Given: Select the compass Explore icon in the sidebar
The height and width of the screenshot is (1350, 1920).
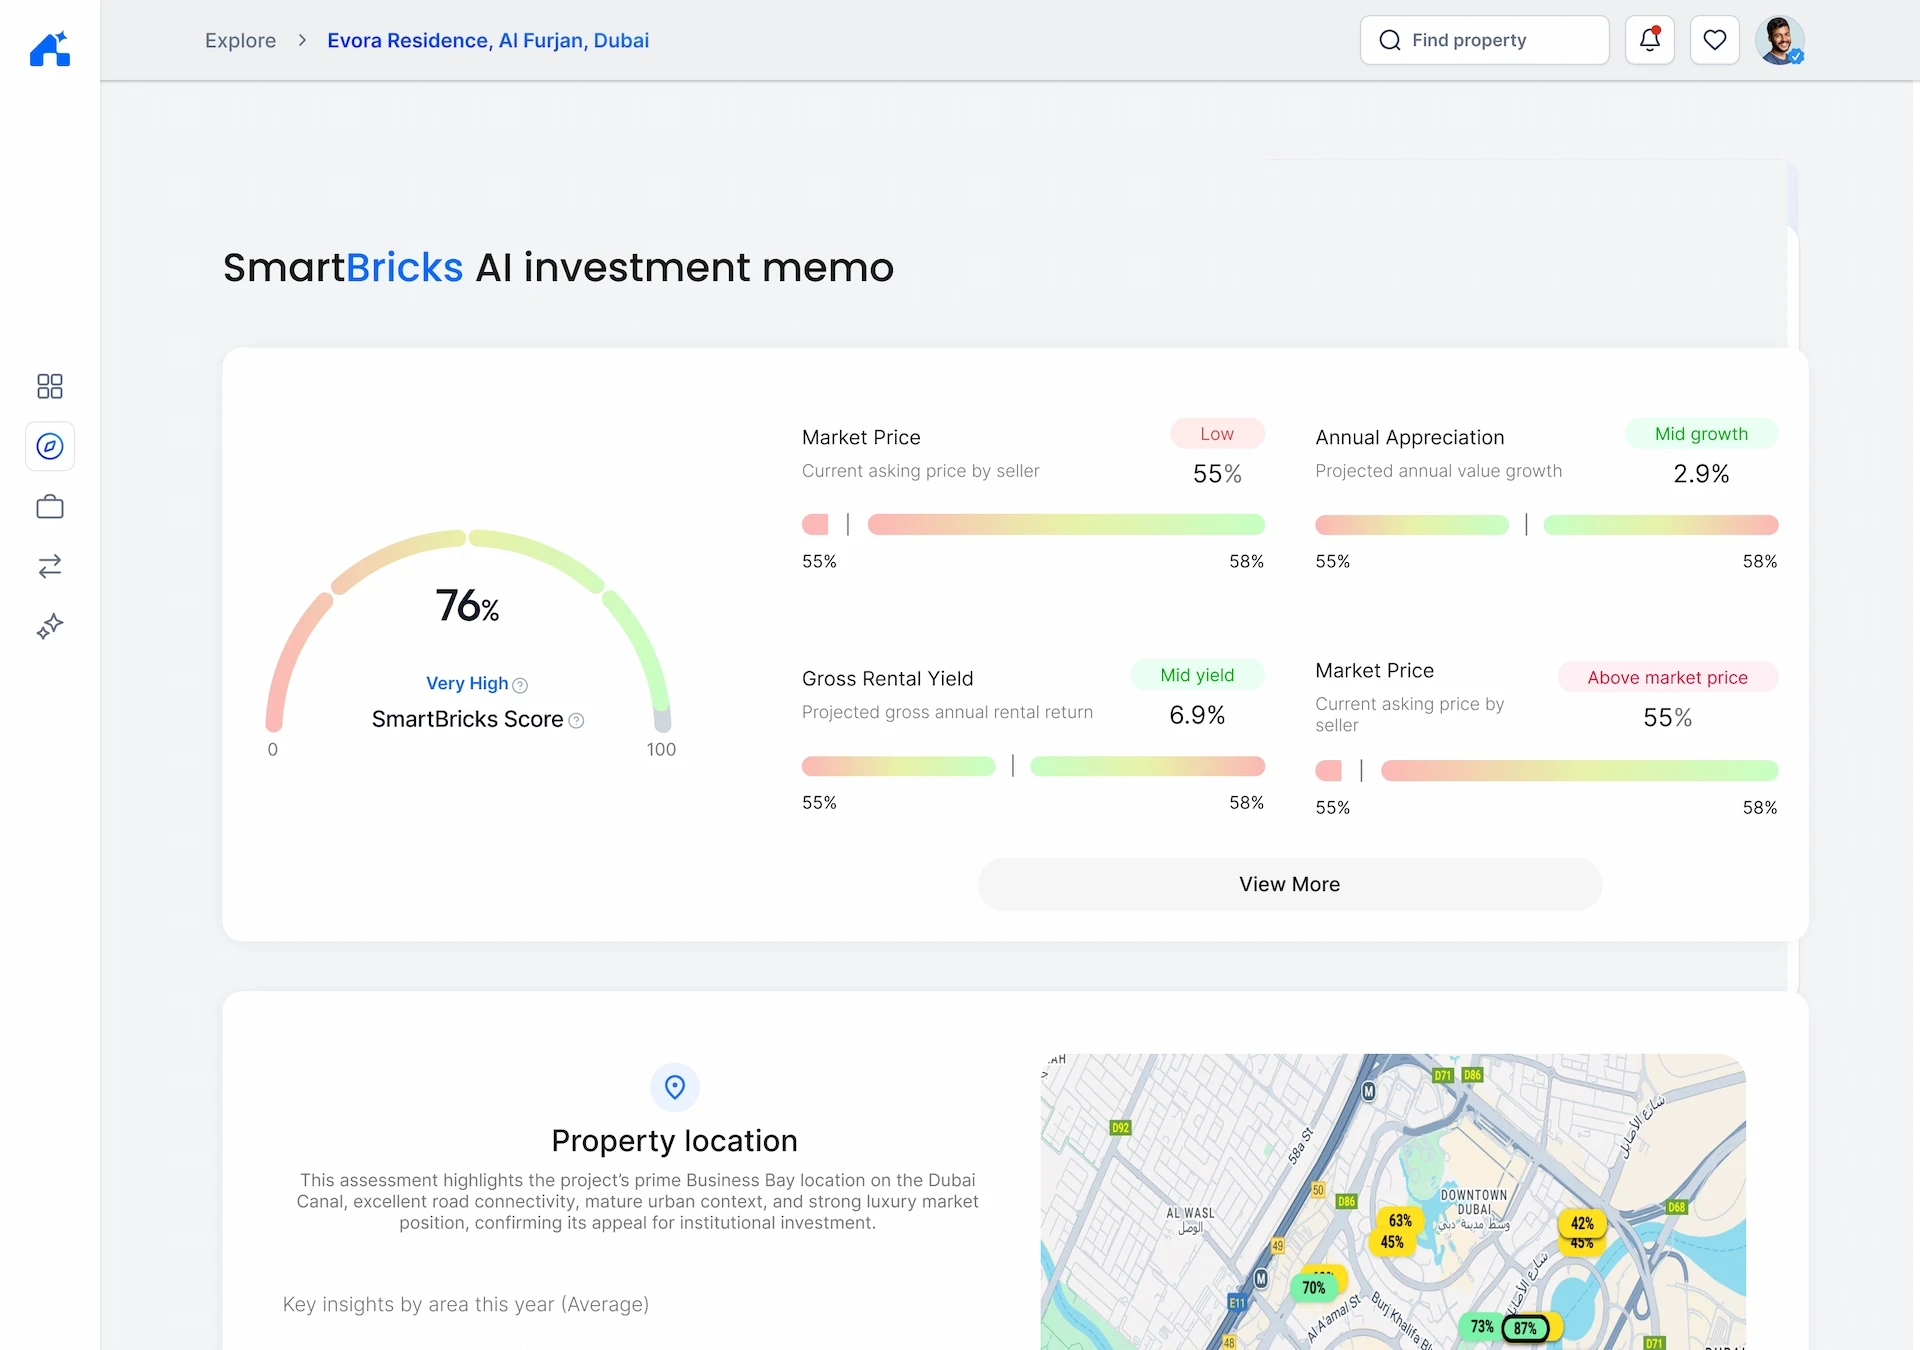Looking at the screenshot, I should pyautogui.click(x=50, y=446).
